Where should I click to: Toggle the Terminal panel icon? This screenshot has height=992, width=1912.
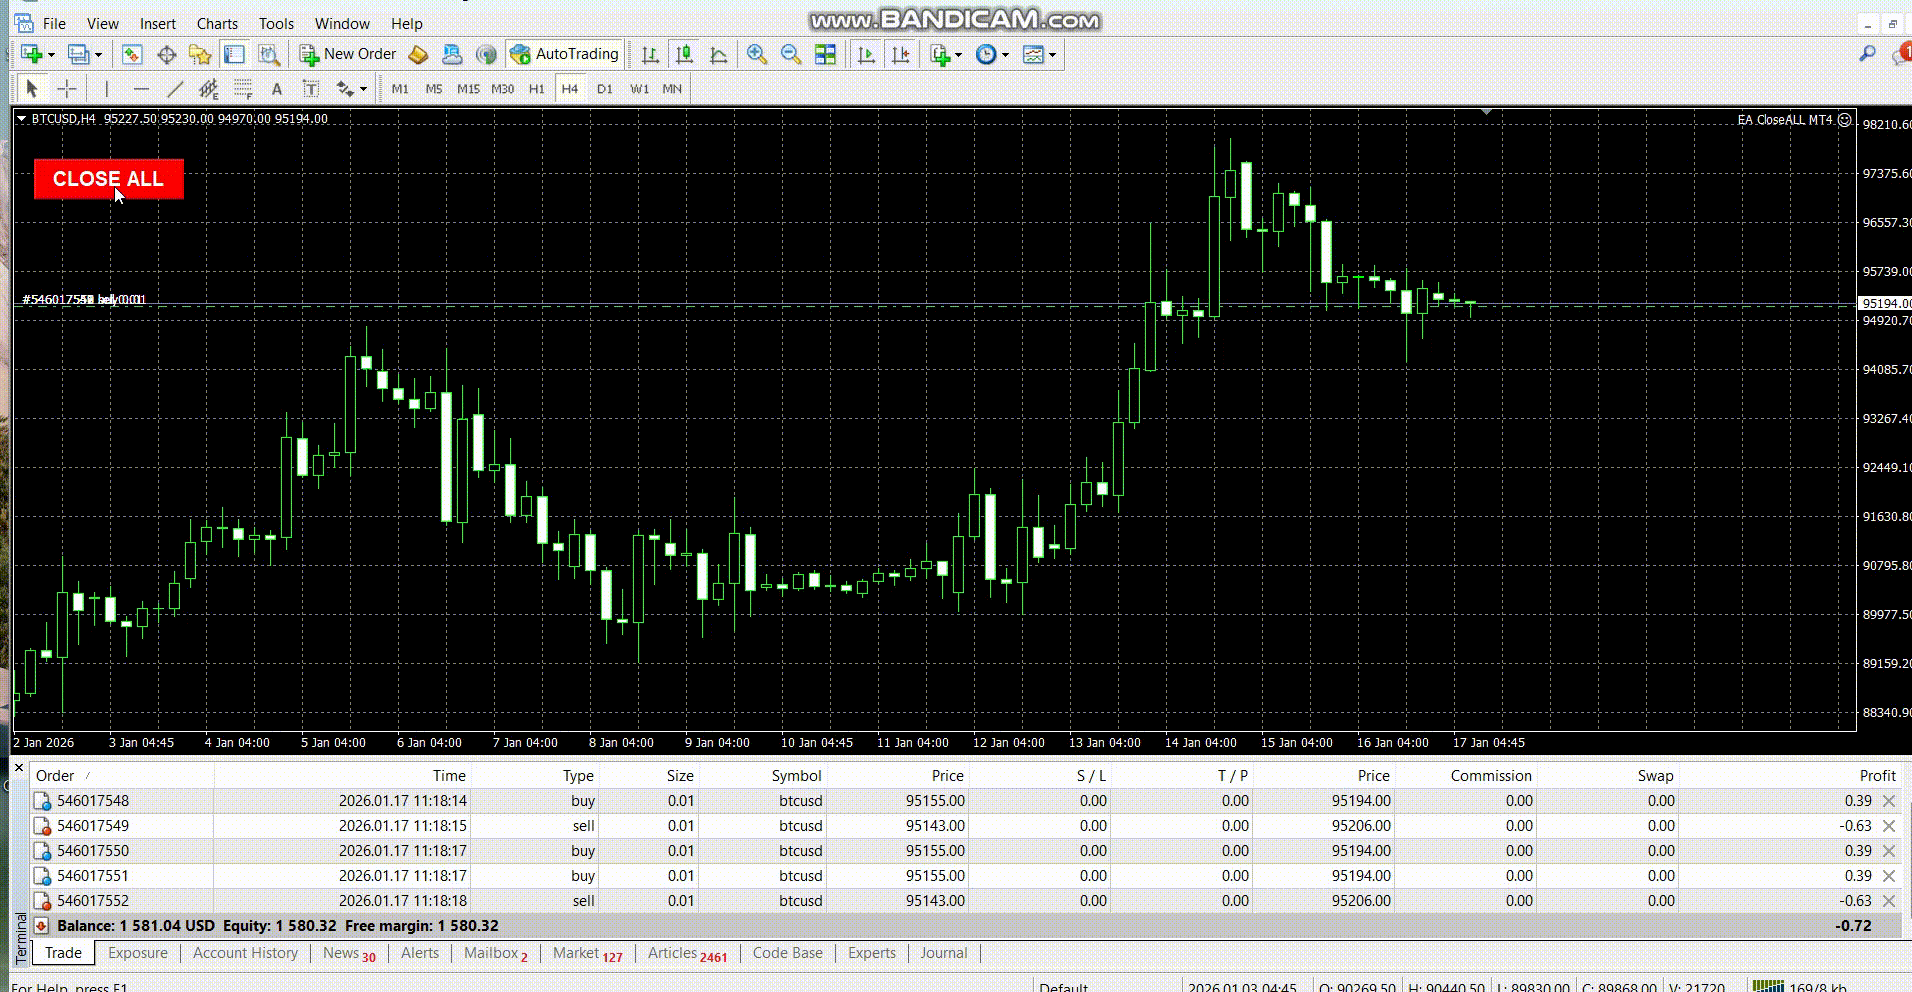[235, 54]
